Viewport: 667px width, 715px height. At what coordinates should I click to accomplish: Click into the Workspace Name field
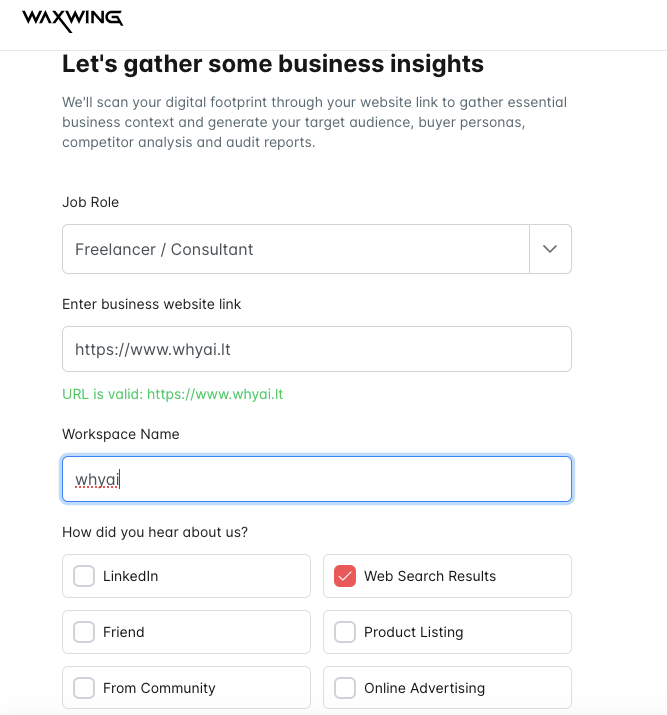pyautogui.click(x=316, y=479)
